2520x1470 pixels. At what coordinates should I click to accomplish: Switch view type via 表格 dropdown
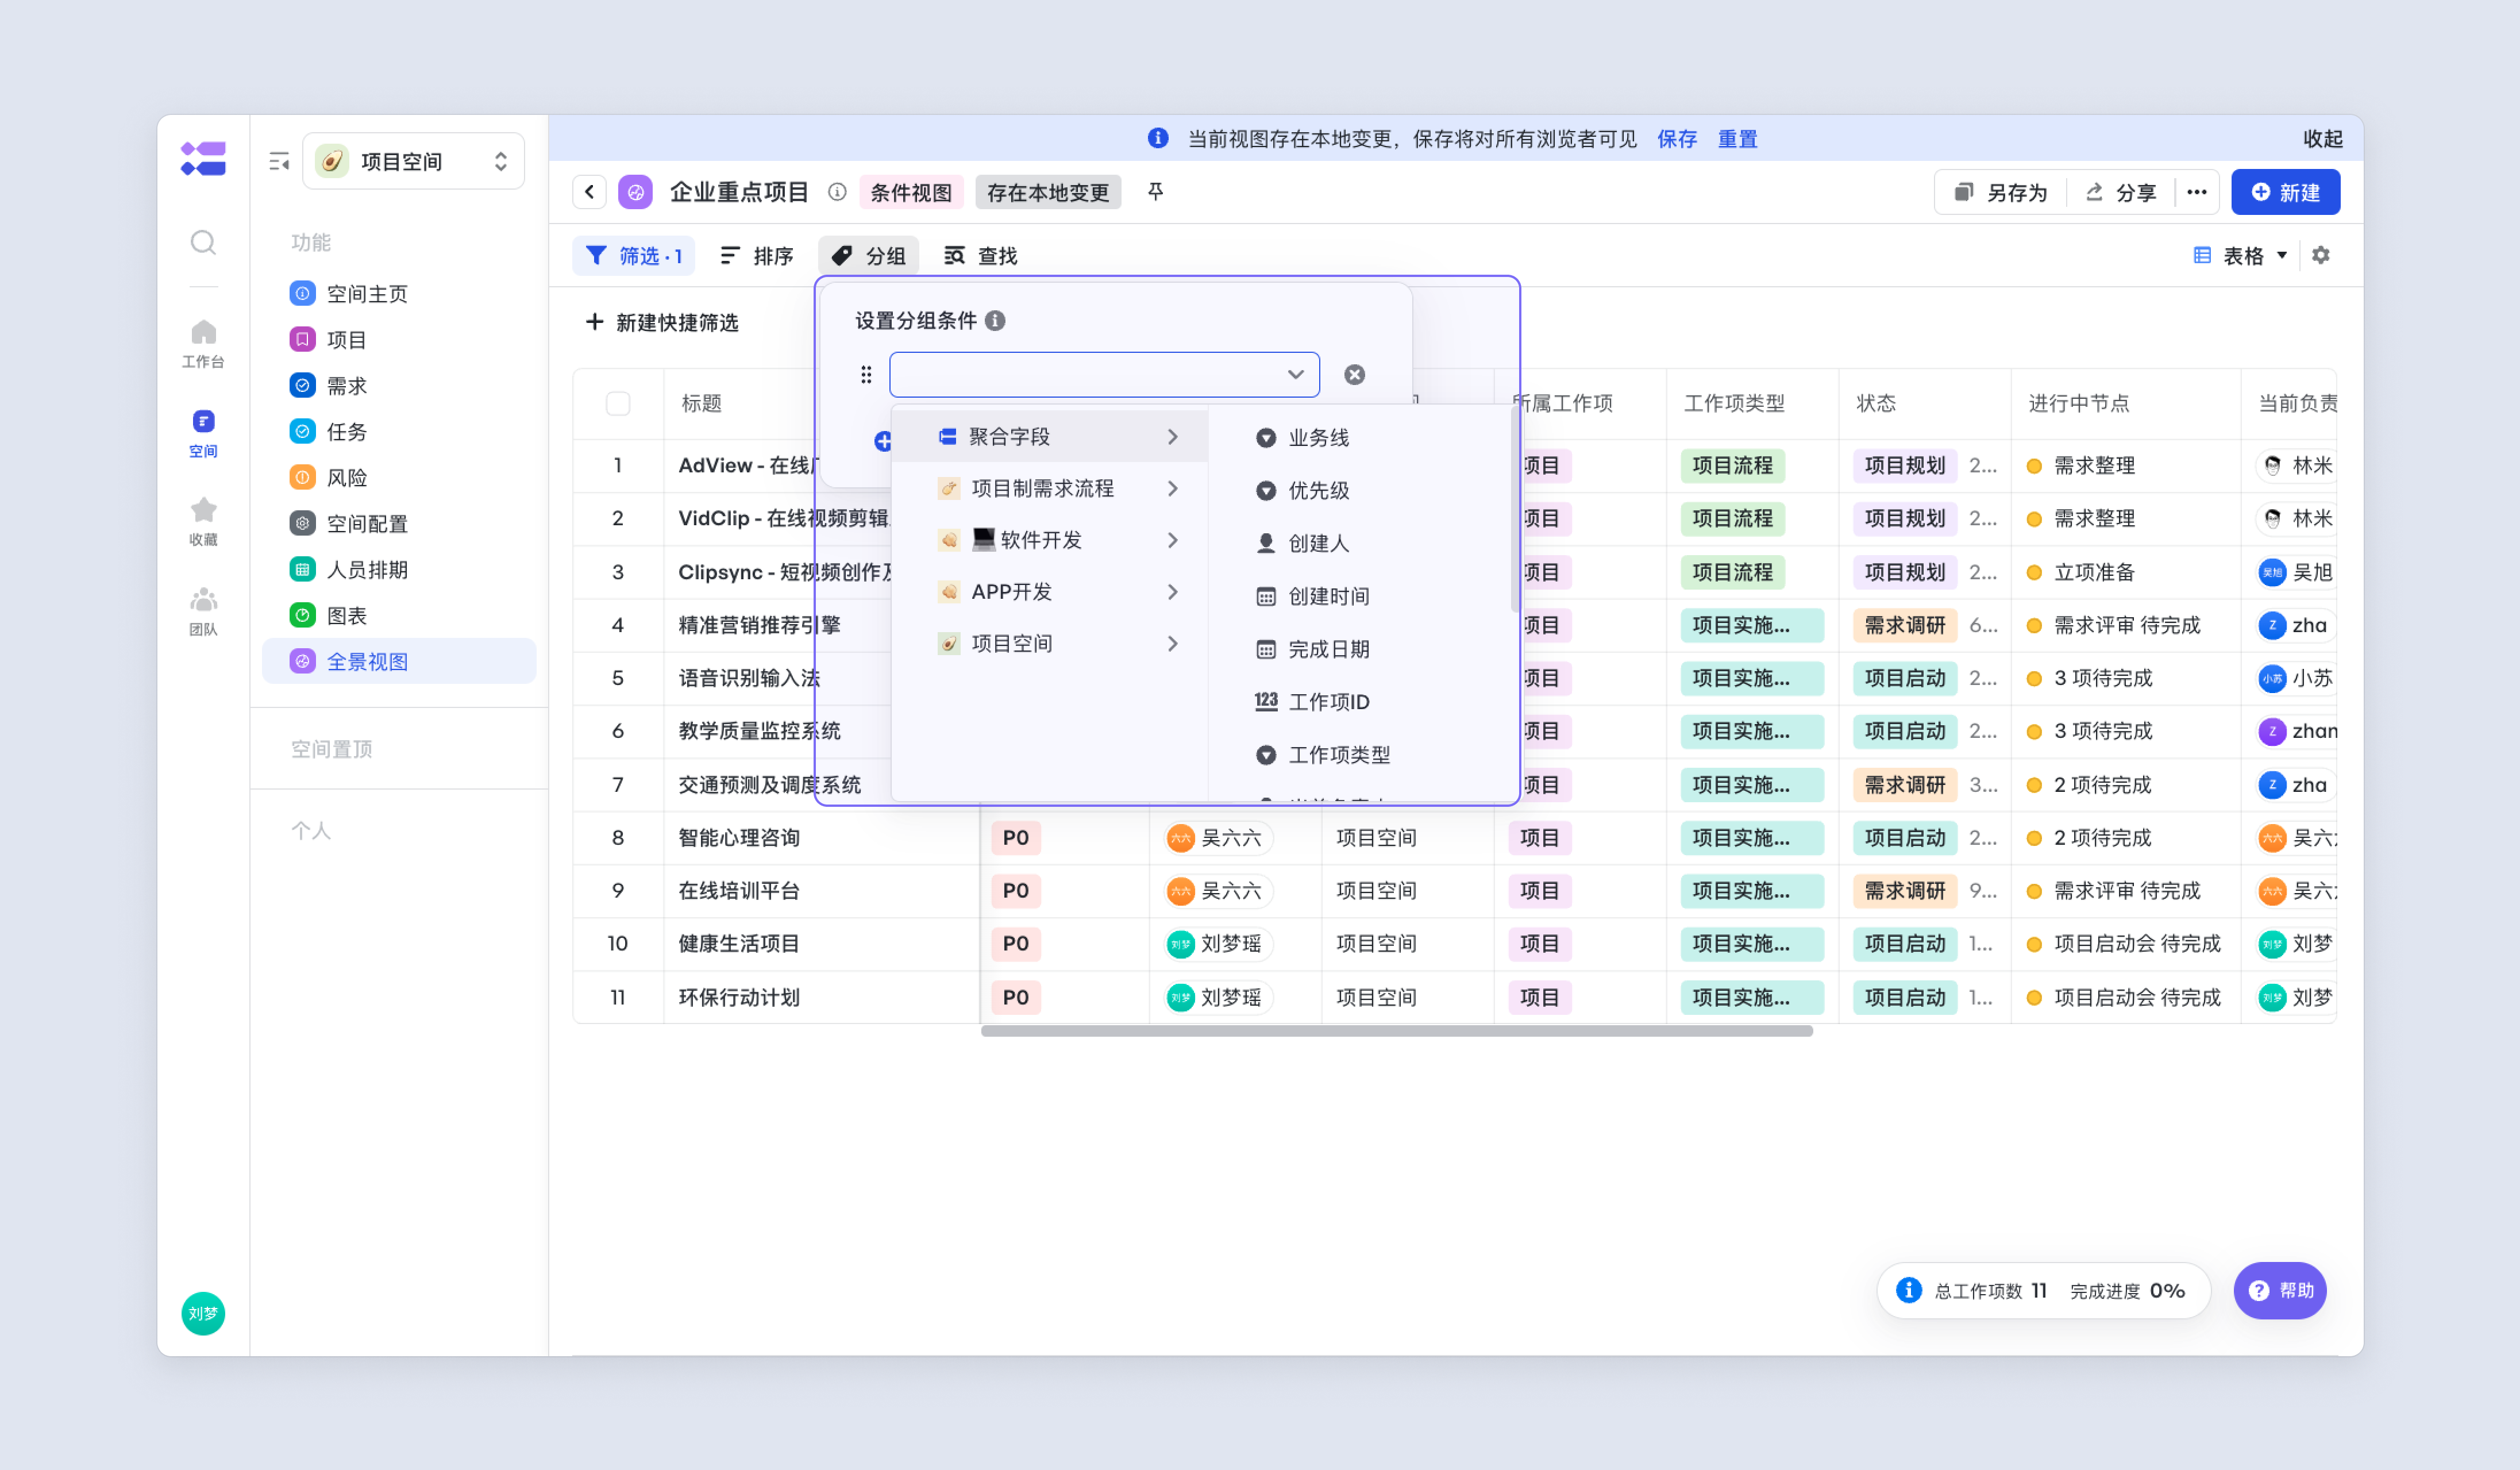click(x=2240, y=255)
